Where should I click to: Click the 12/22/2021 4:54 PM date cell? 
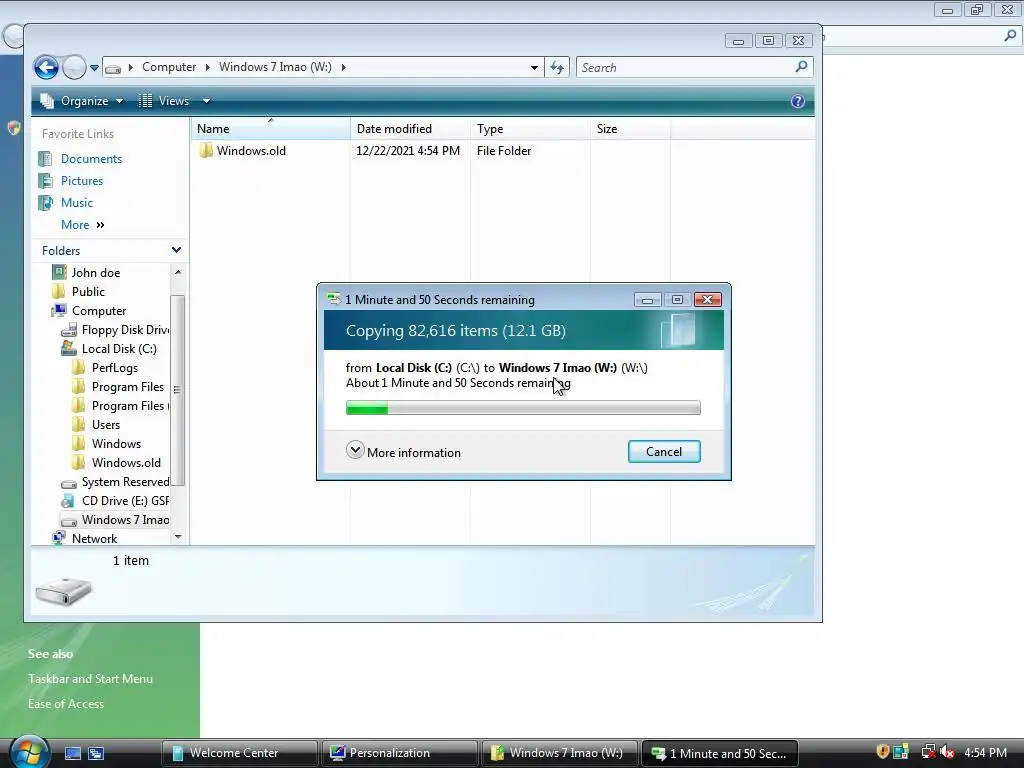(x=408, y=151)
